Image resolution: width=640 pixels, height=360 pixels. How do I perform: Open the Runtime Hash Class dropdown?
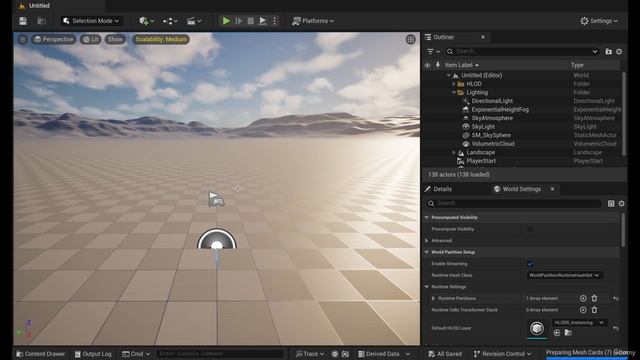pos(564,275)
